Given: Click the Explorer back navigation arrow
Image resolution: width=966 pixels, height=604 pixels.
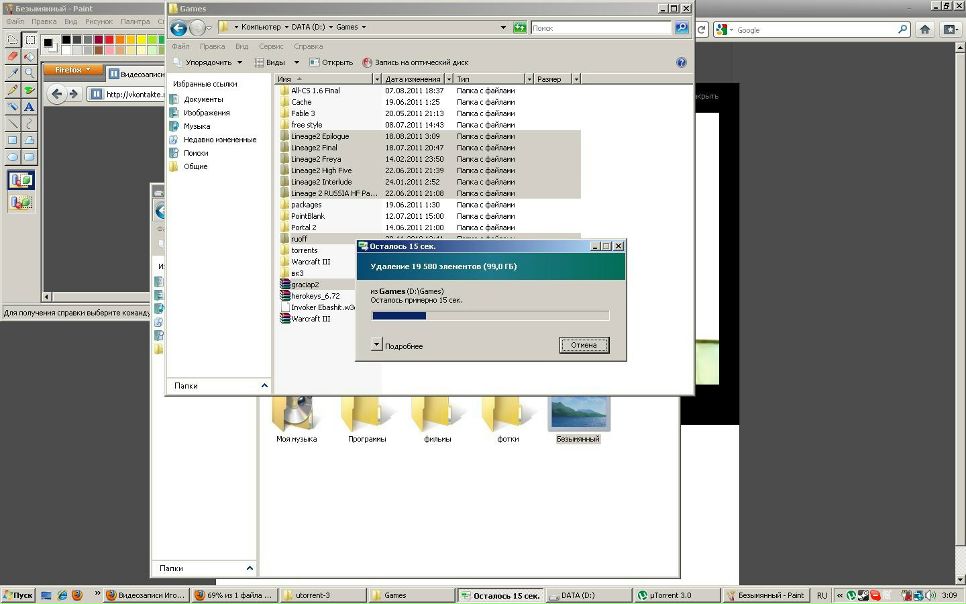Looking at the screenshot, I should 178,28.
